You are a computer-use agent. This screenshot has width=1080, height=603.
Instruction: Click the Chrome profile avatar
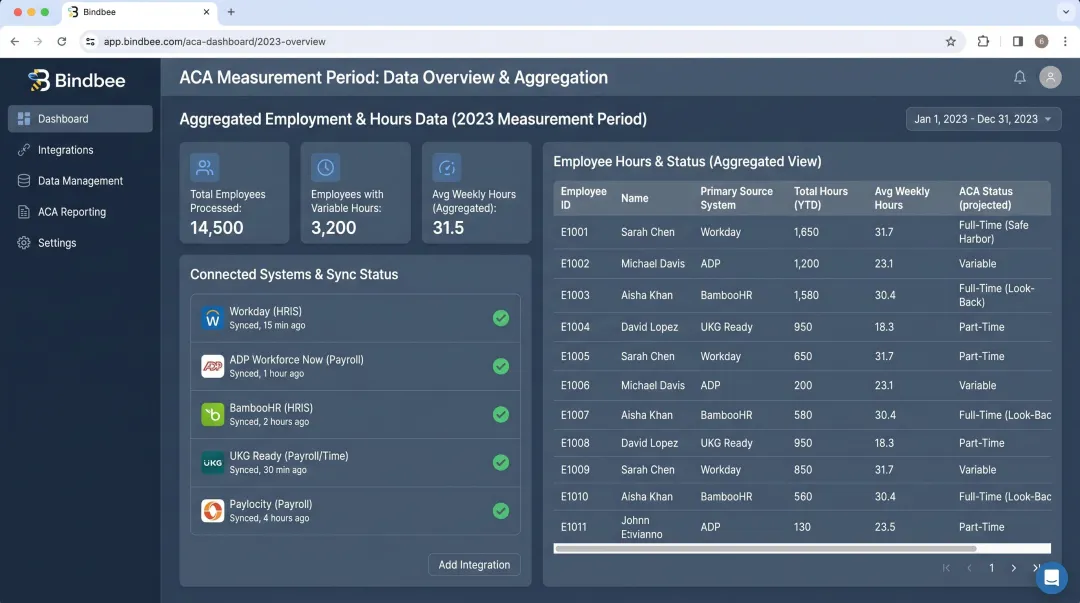[1041, 41]
